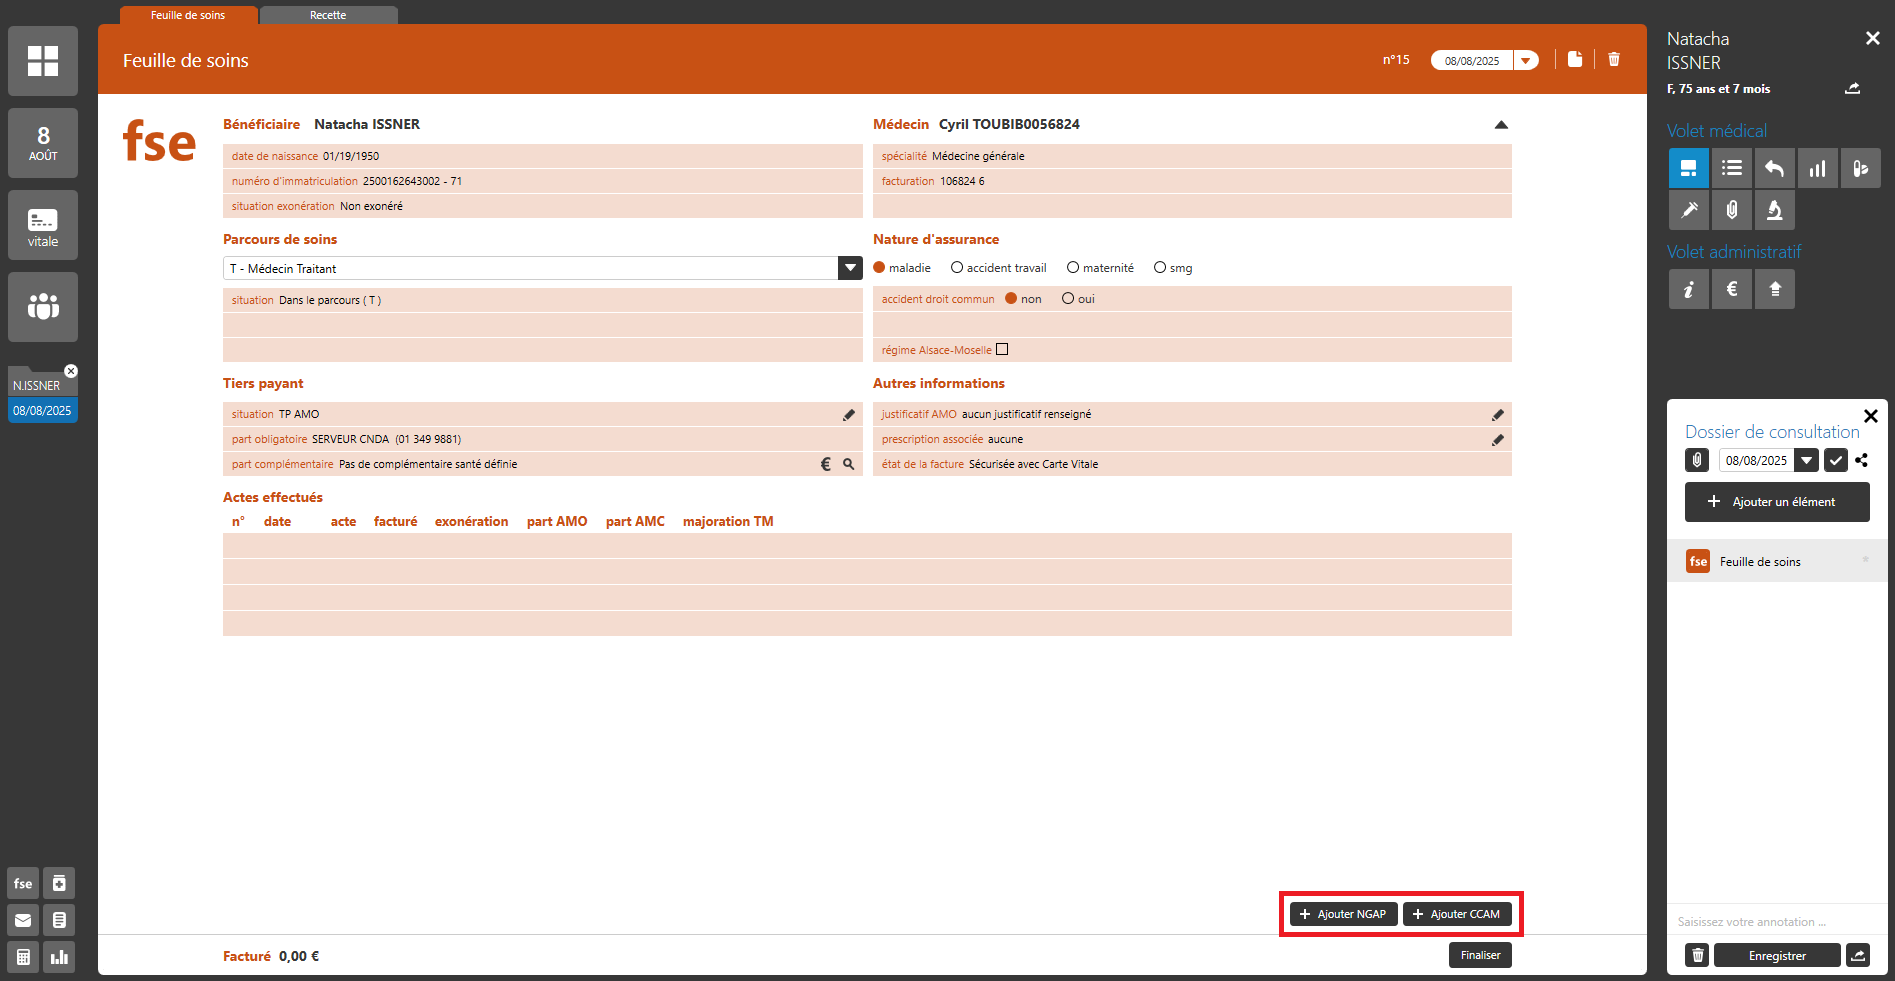Select accident travail radio button
1895x981 pixels.
point(957,268)
